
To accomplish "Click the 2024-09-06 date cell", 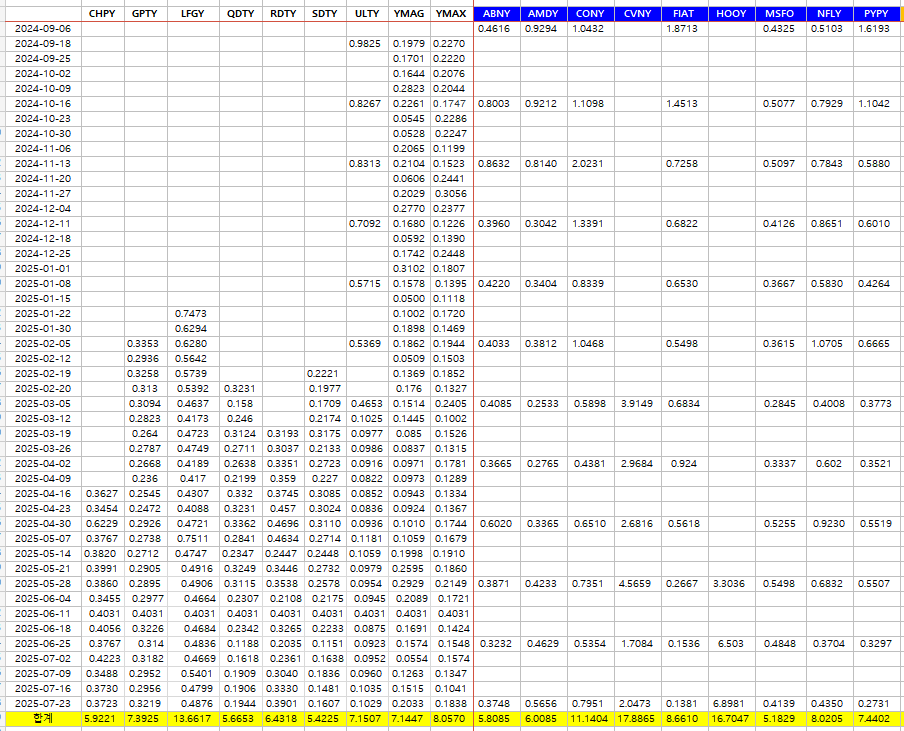I will [43, 29].
